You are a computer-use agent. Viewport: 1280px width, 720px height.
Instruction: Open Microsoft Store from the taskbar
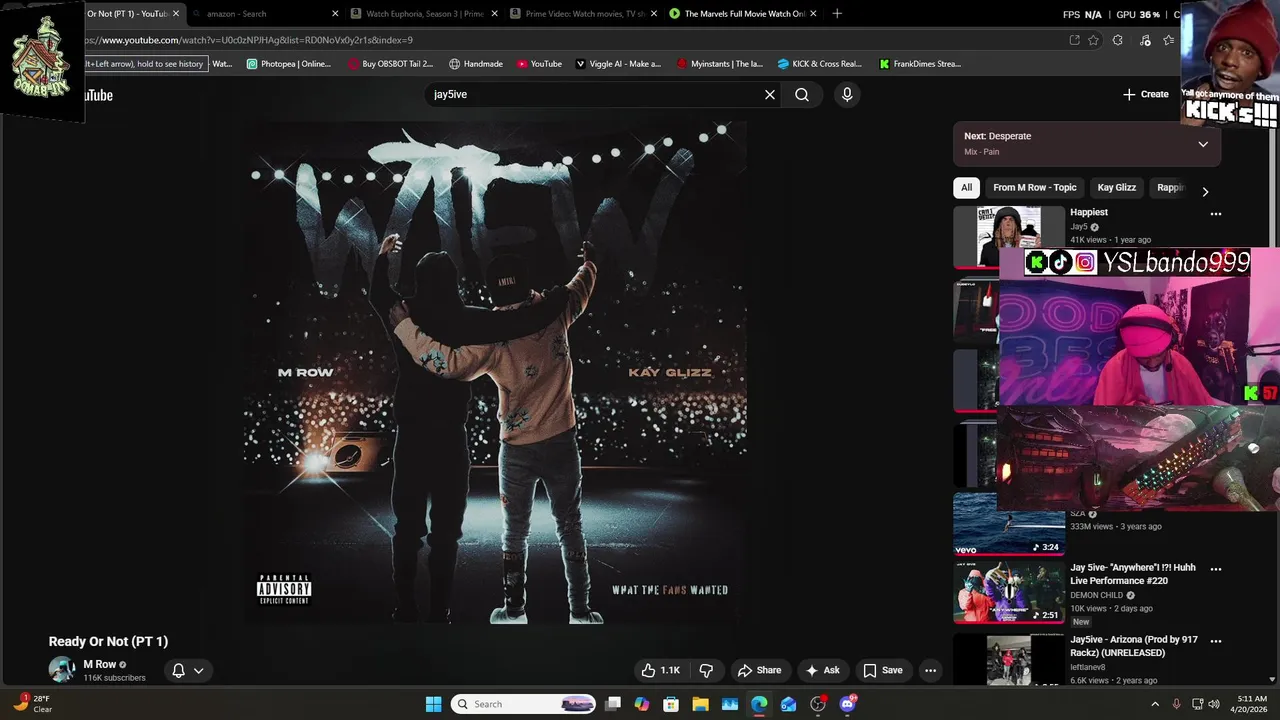(x=671, y=704)
